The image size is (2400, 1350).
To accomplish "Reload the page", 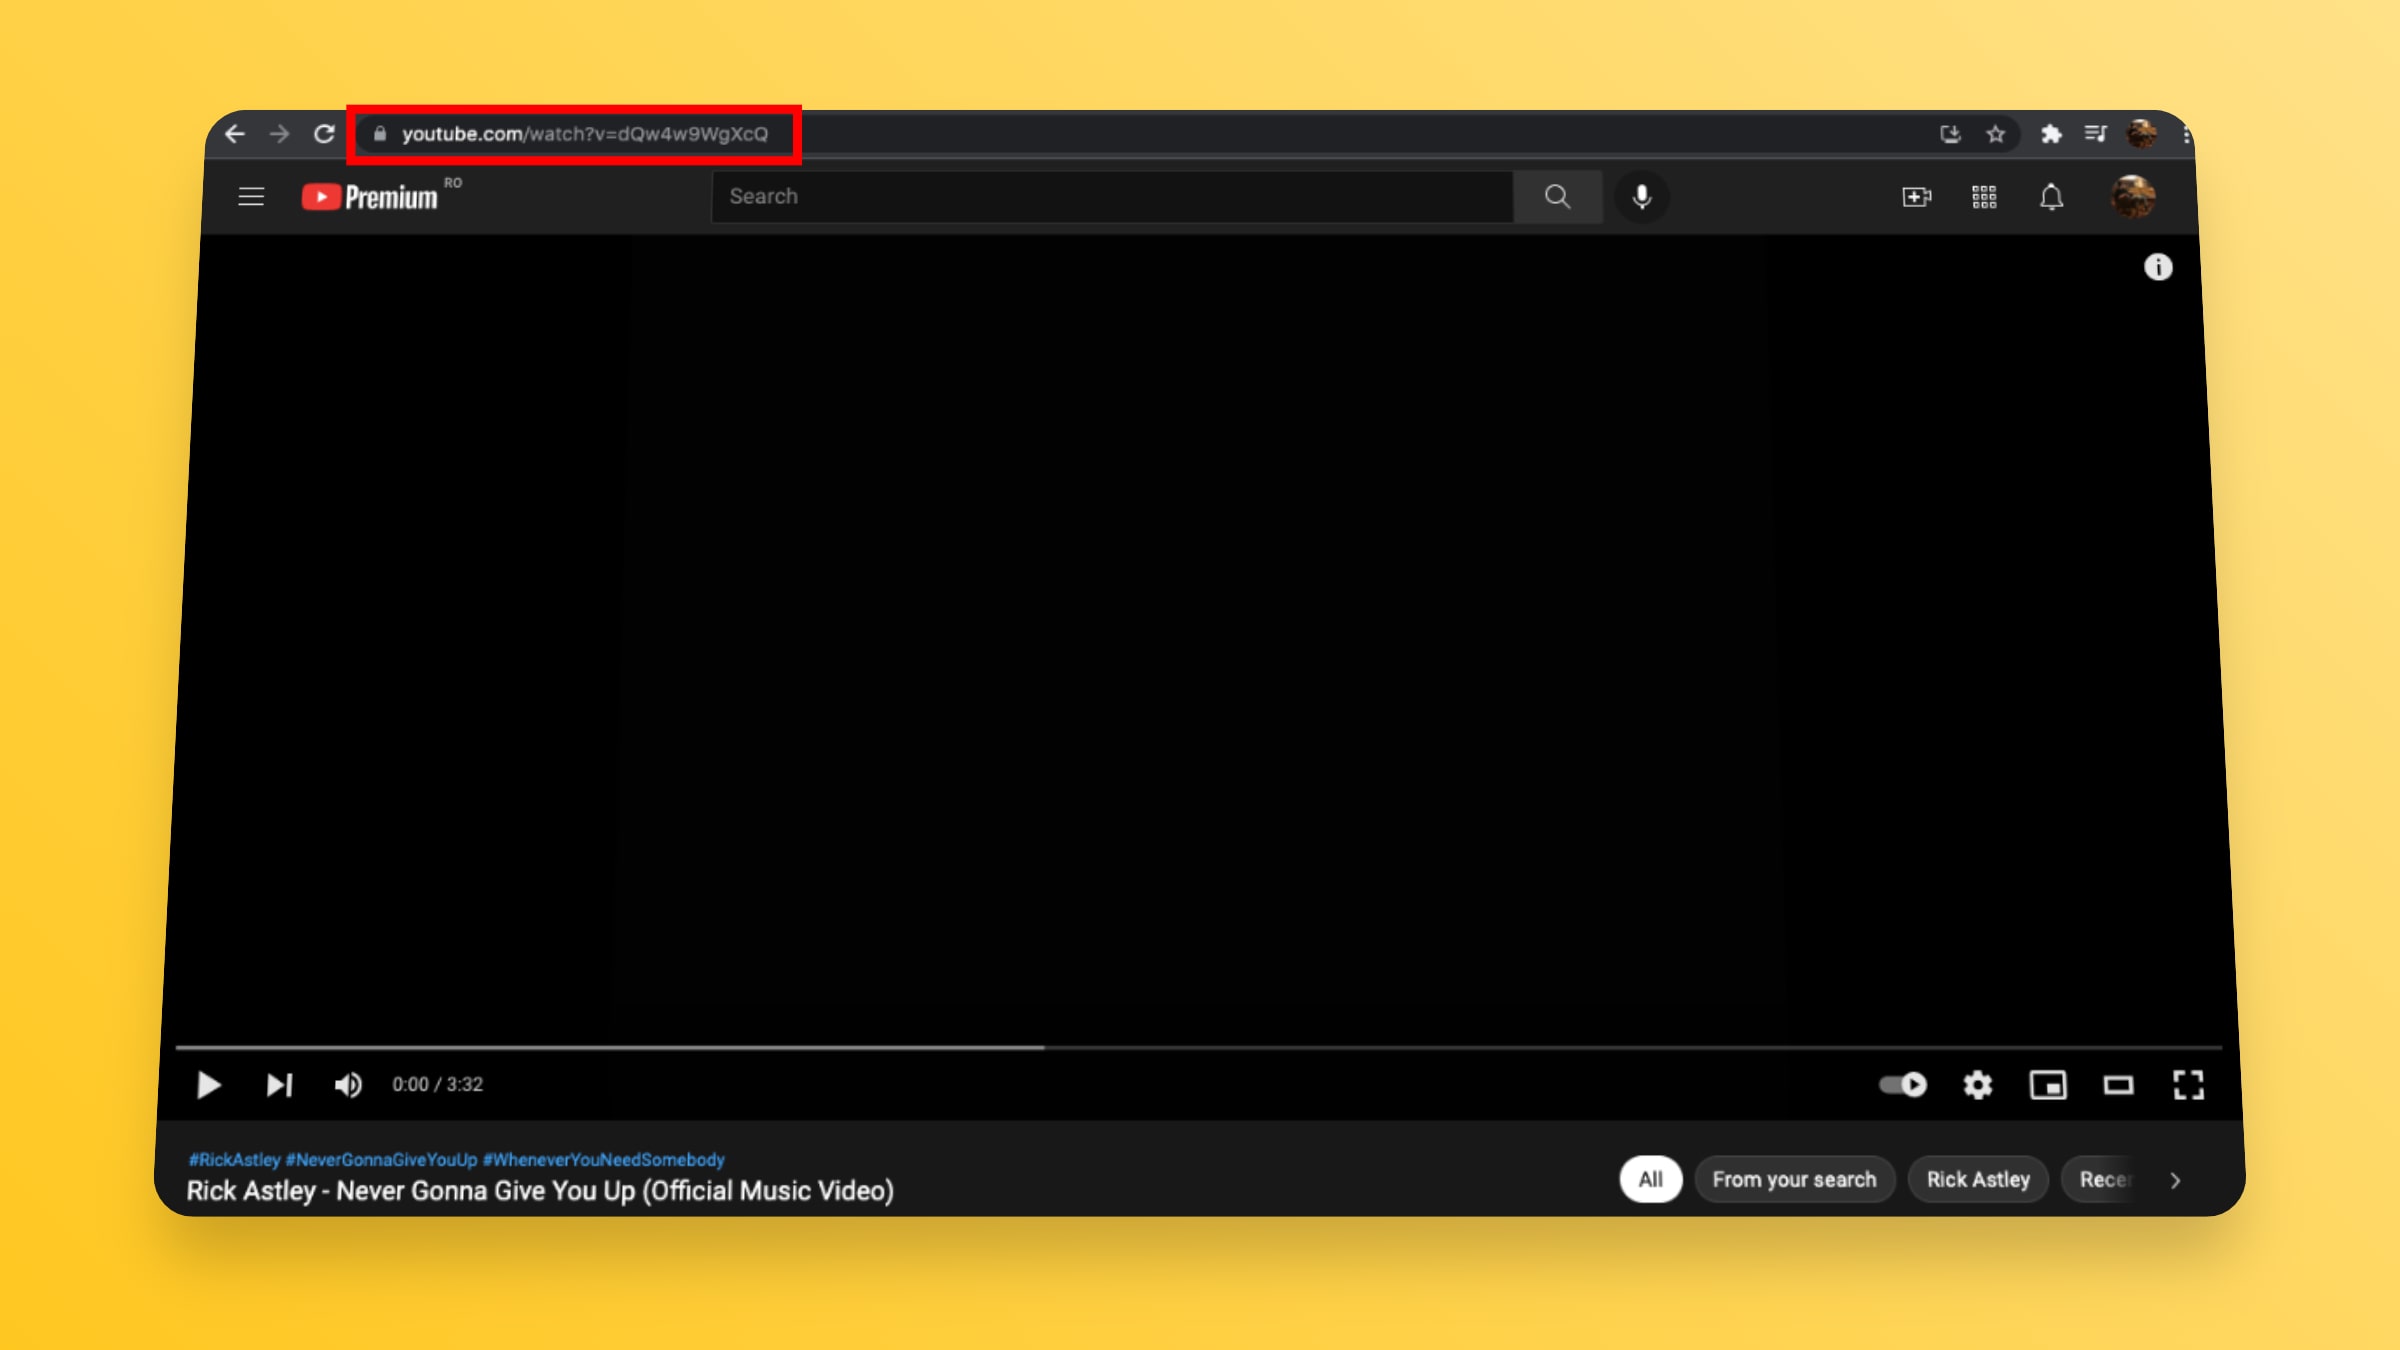I will (x=324, y=134).
